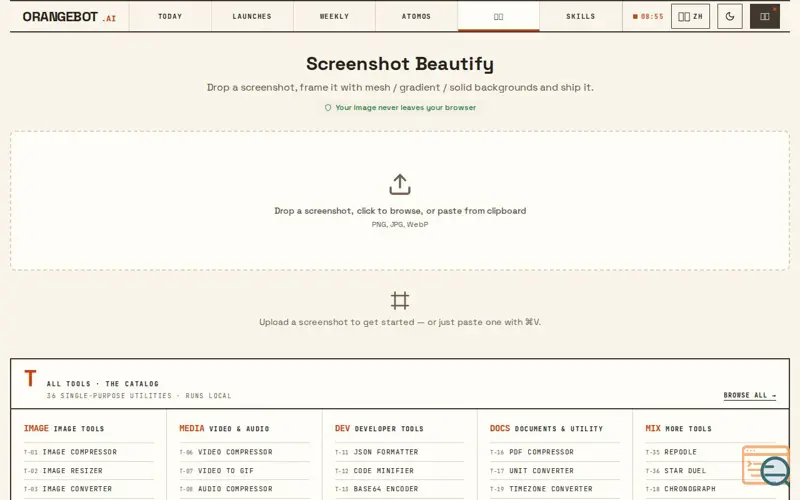Open T-16 PDF Compressor
Screen dimensions: 800x500
pos(555,452)
